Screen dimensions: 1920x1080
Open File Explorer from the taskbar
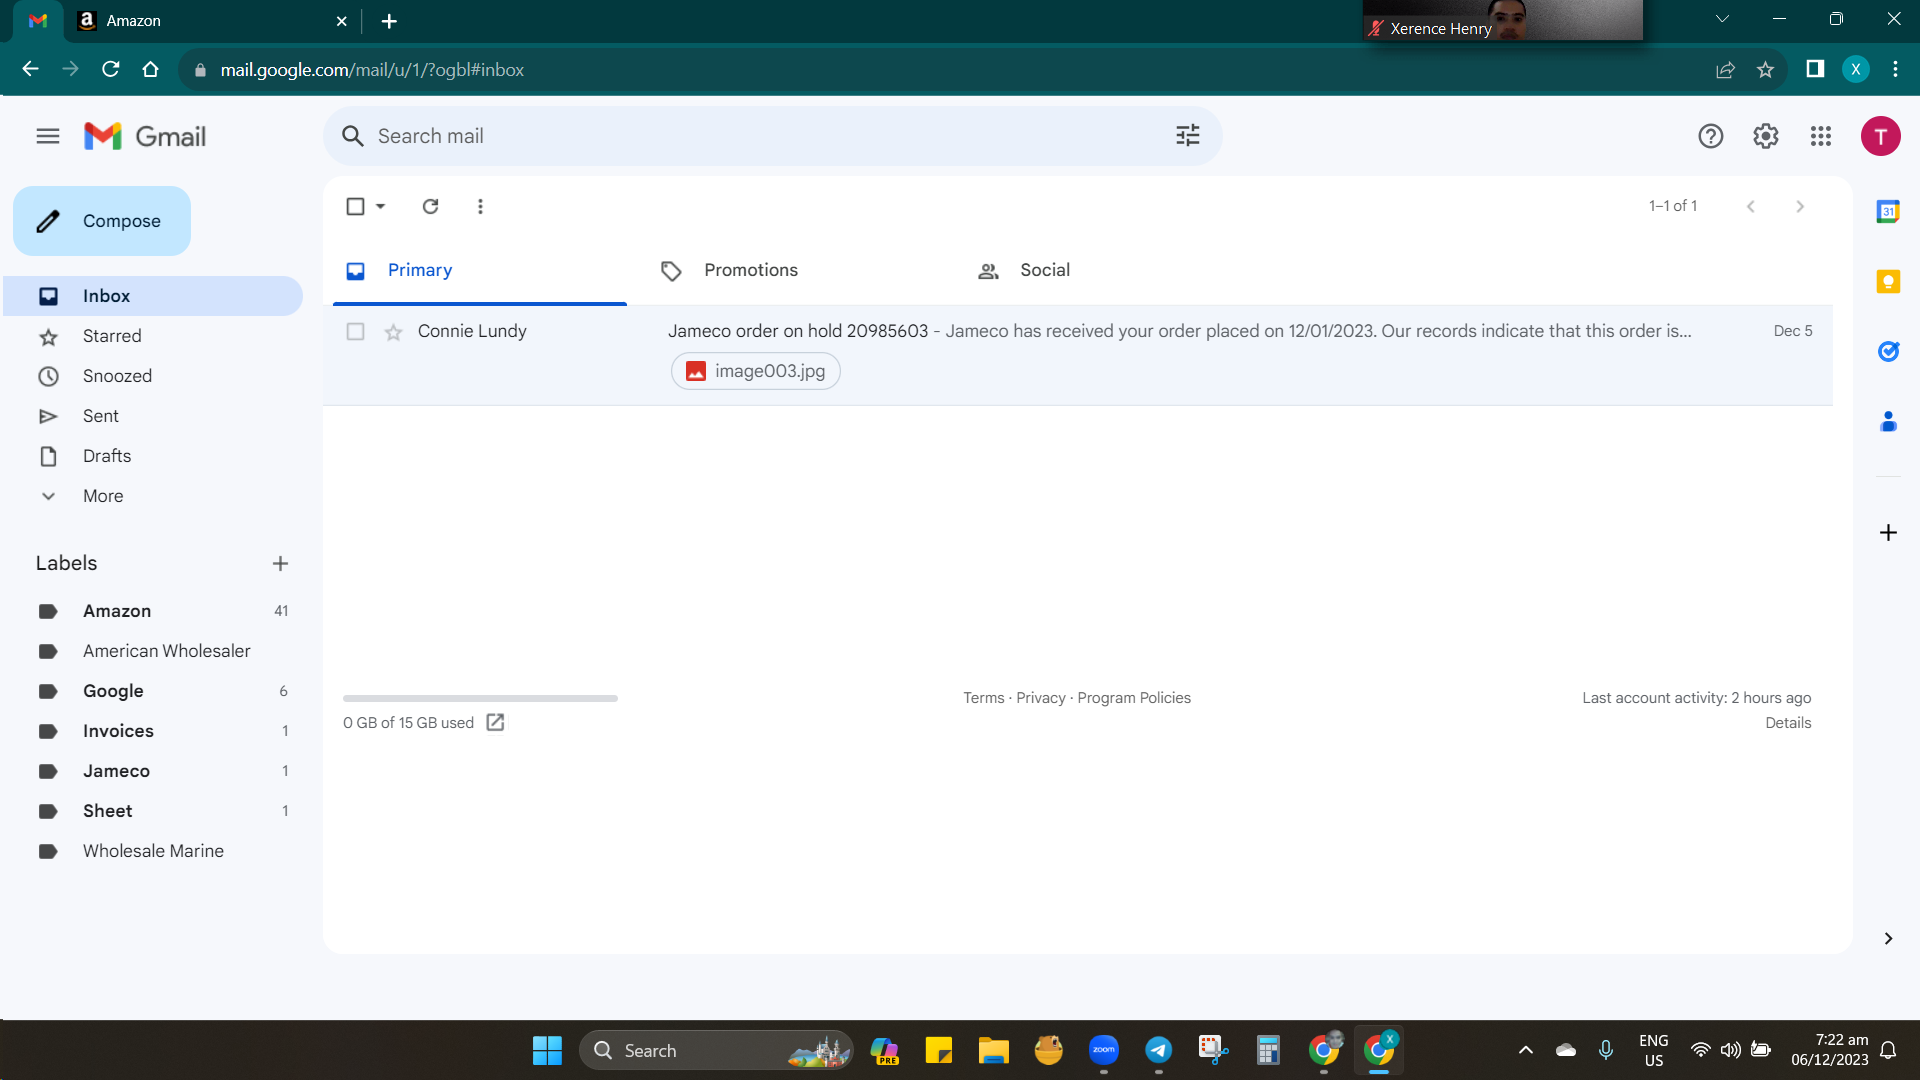click(x=993, y=1050)
